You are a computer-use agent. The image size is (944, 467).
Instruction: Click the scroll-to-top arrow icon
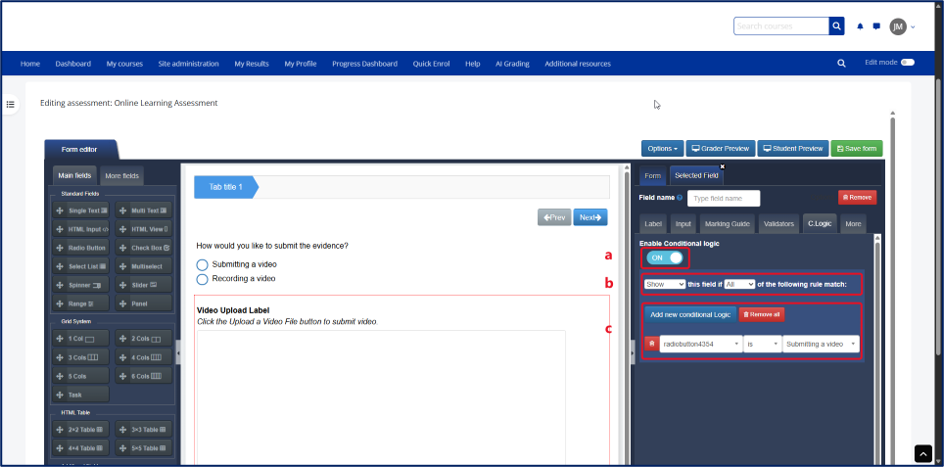(923, 453)
